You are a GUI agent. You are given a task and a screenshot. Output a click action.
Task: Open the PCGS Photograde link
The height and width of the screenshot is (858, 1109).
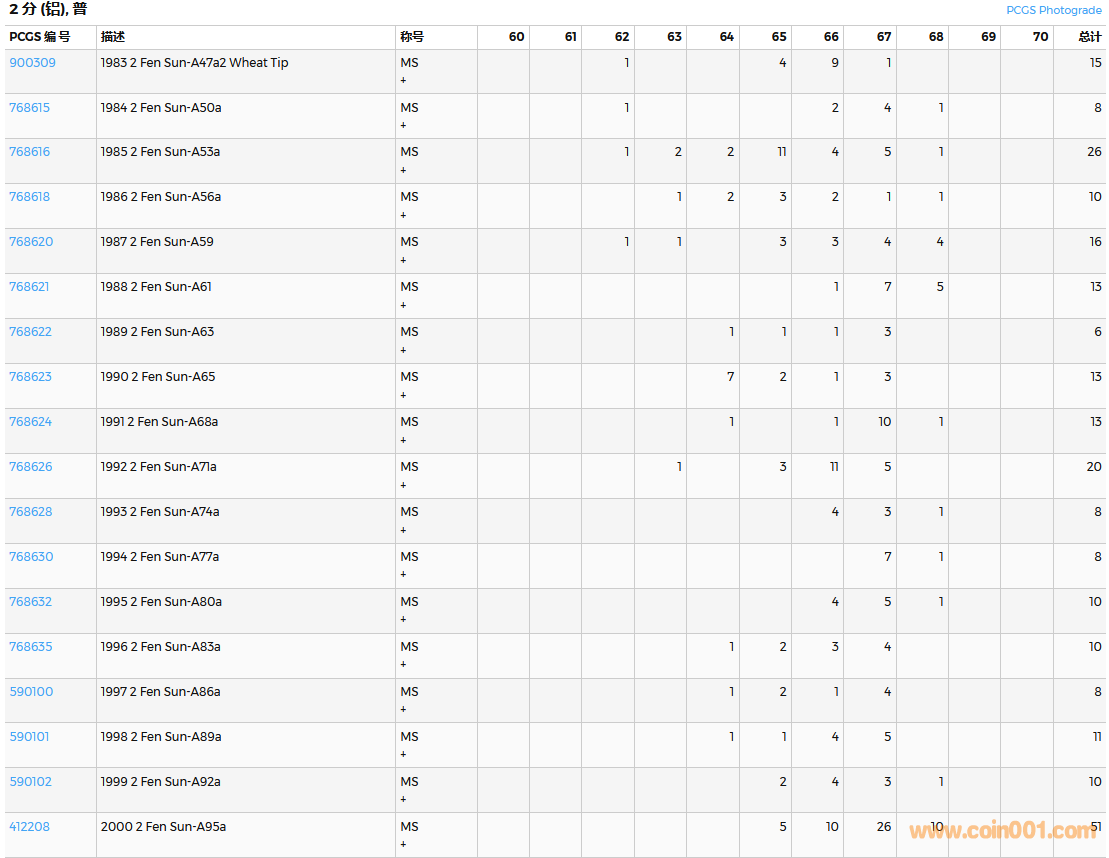pyautogui.click(x=1053, y=10)
